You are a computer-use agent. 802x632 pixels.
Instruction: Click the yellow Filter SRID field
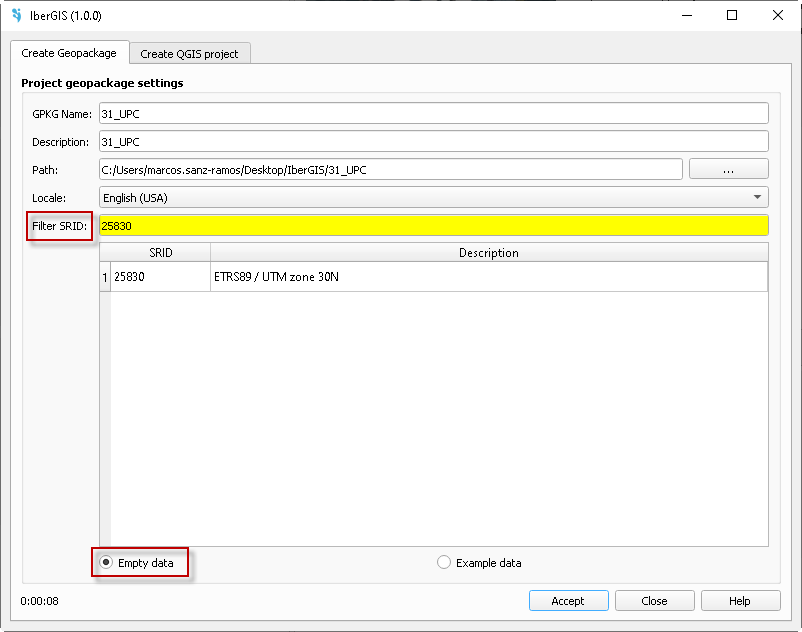(433, 226)
